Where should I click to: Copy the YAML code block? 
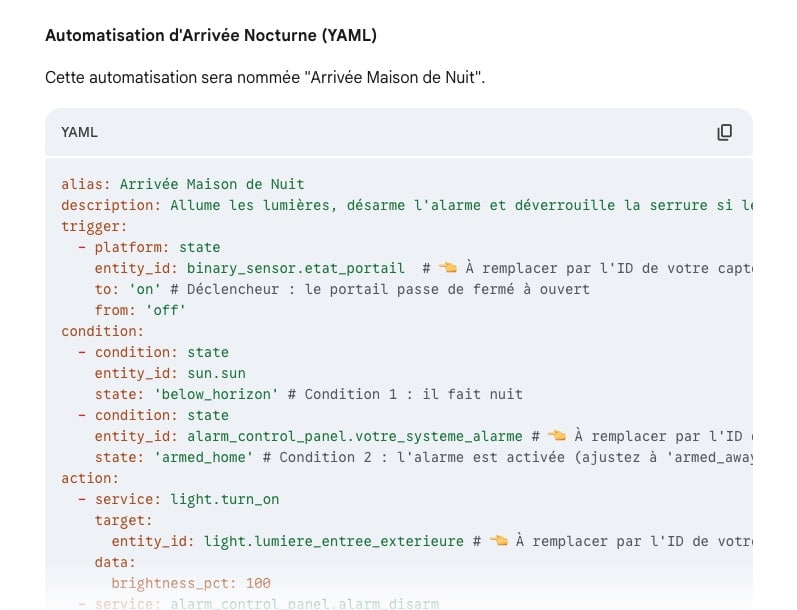pyautogui.click(x=724, y=132)
